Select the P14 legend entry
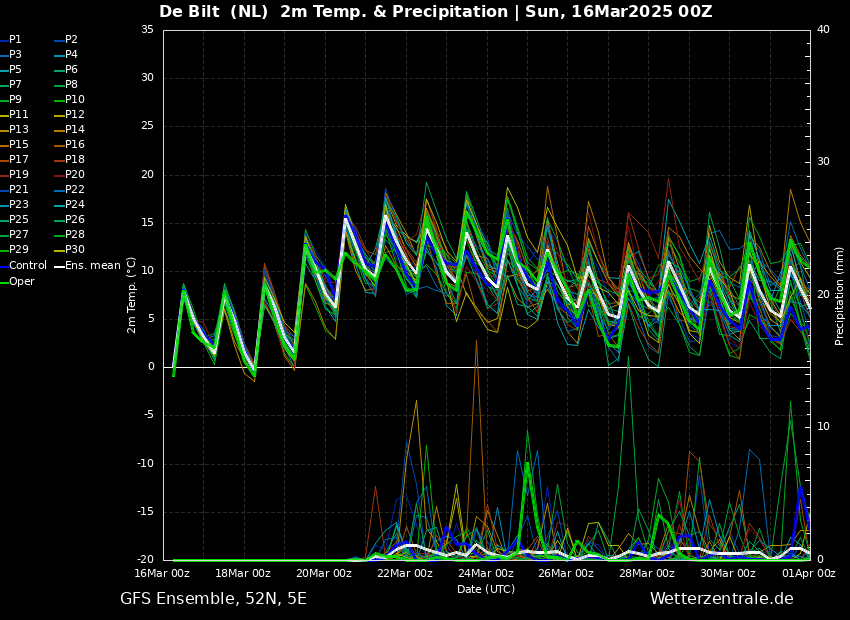Image resolution: width=850 pixels, height=620 pixels. tap(70, 130)
